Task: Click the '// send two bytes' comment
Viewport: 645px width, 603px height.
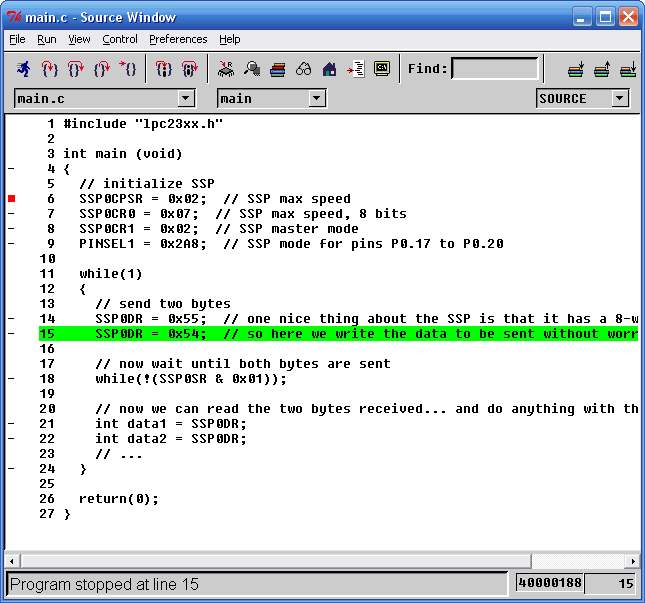Action: click(163, 304)
